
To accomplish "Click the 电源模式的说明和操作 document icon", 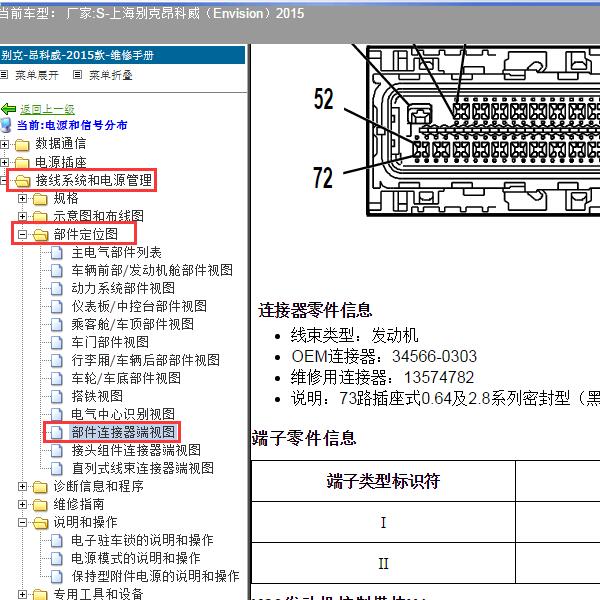I will (57, 558).
